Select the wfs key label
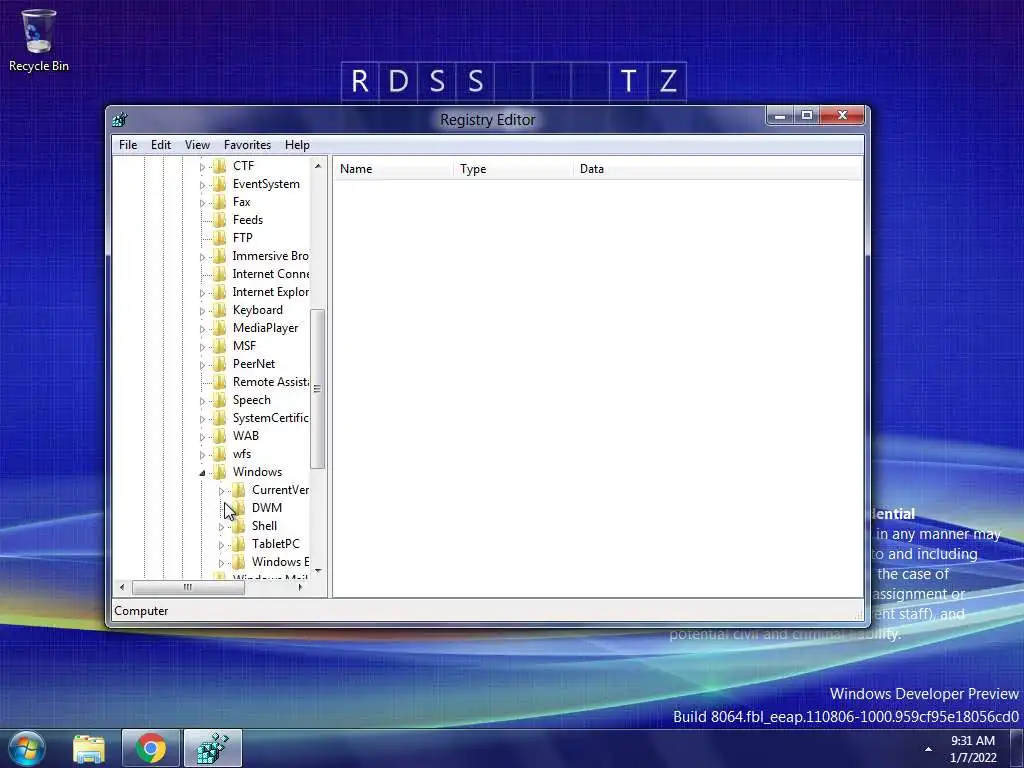Viewport: 1024px width, 768px height. tap(242, 454)
